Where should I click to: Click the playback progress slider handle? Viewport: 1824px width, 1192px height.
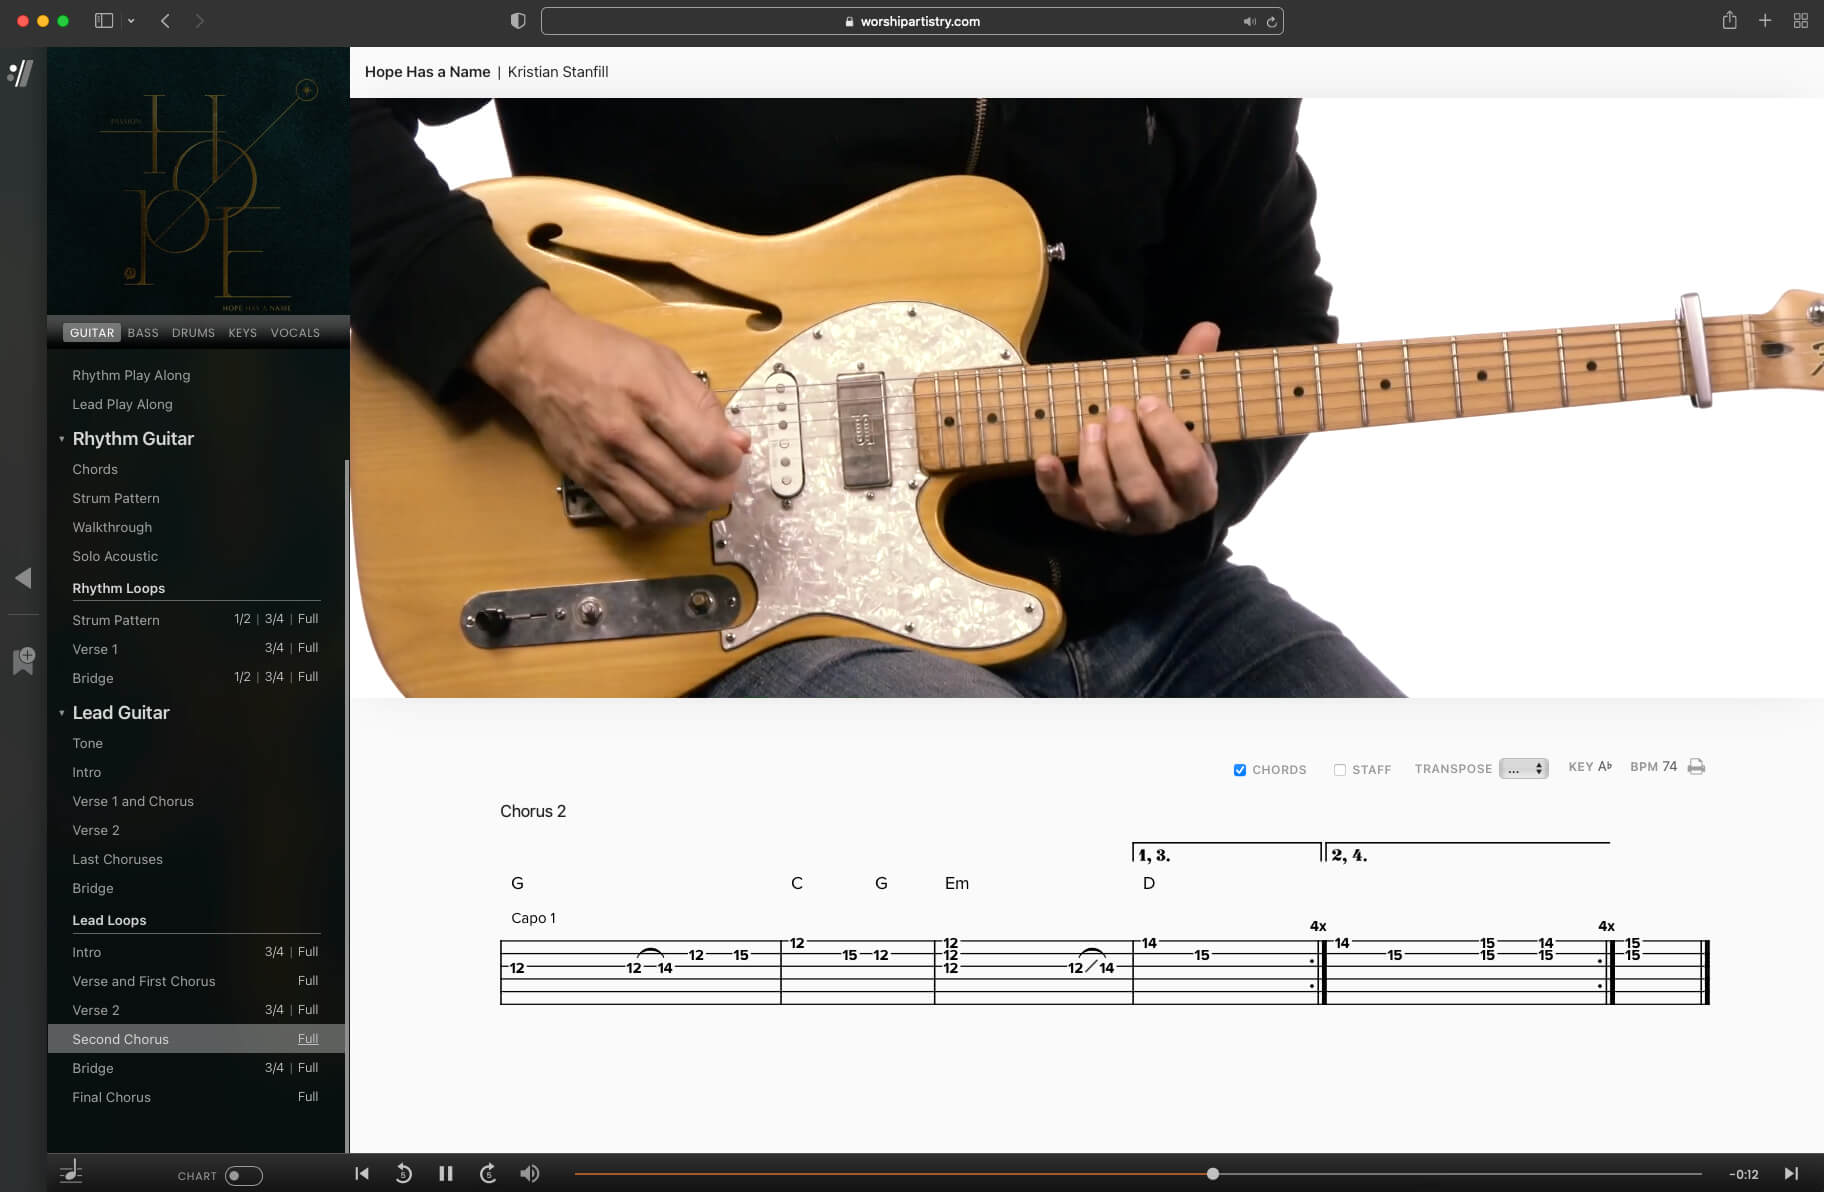[x=1212, y=1174]
